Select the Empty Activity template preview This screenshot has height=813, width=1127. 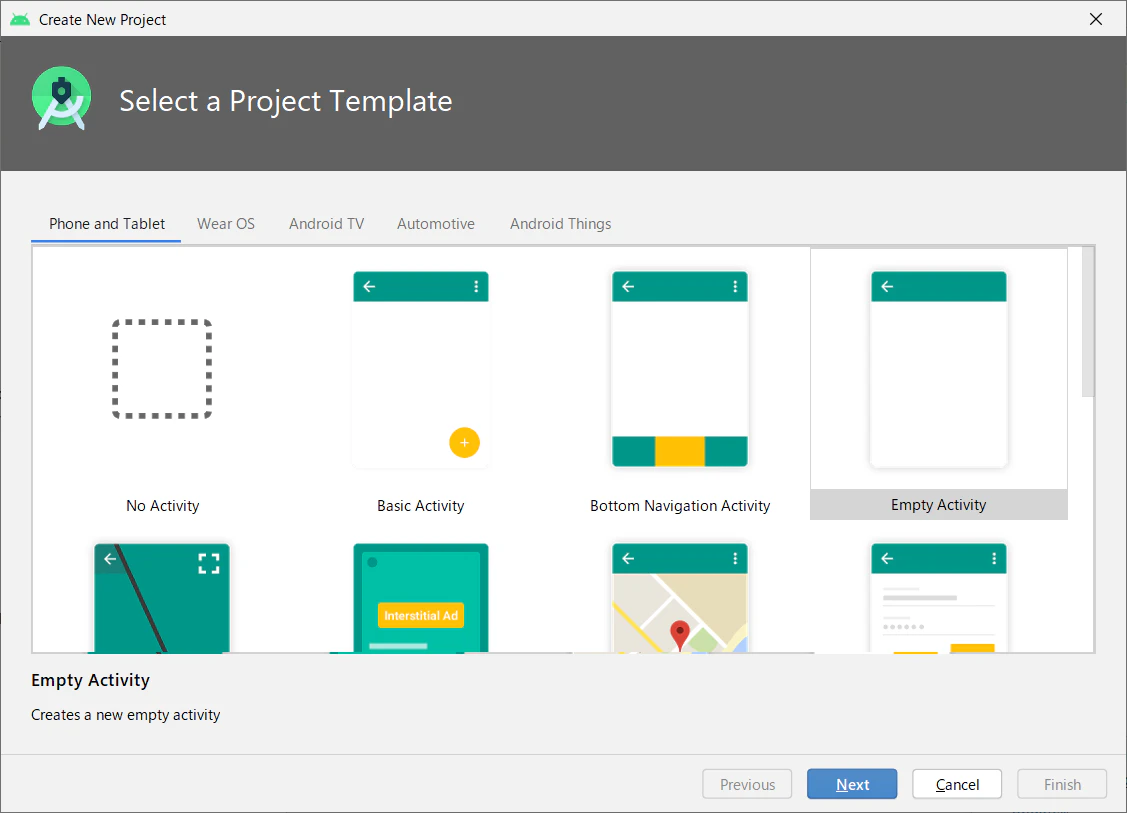(939, 369)
